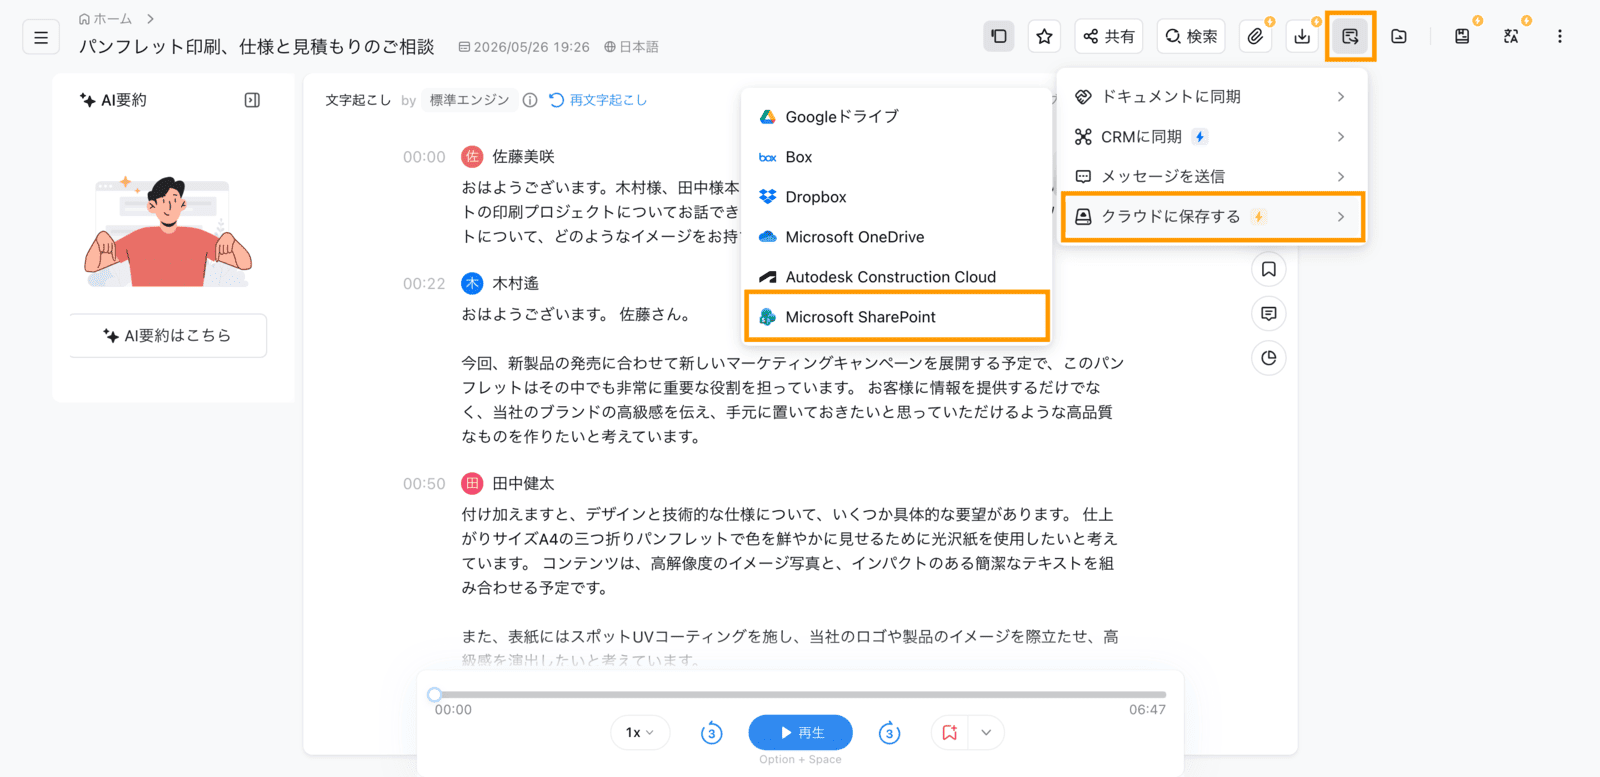Click the 共有 share button
Image resolution: width=1600 pixels, height=777 pixels.
click(1109, 37)
